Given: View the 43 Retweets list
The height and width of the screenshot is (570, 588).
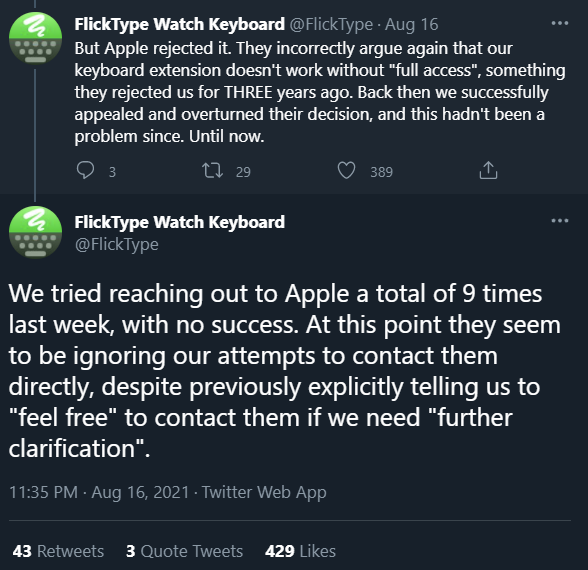Looking at the screenshot, I should 58,551.
